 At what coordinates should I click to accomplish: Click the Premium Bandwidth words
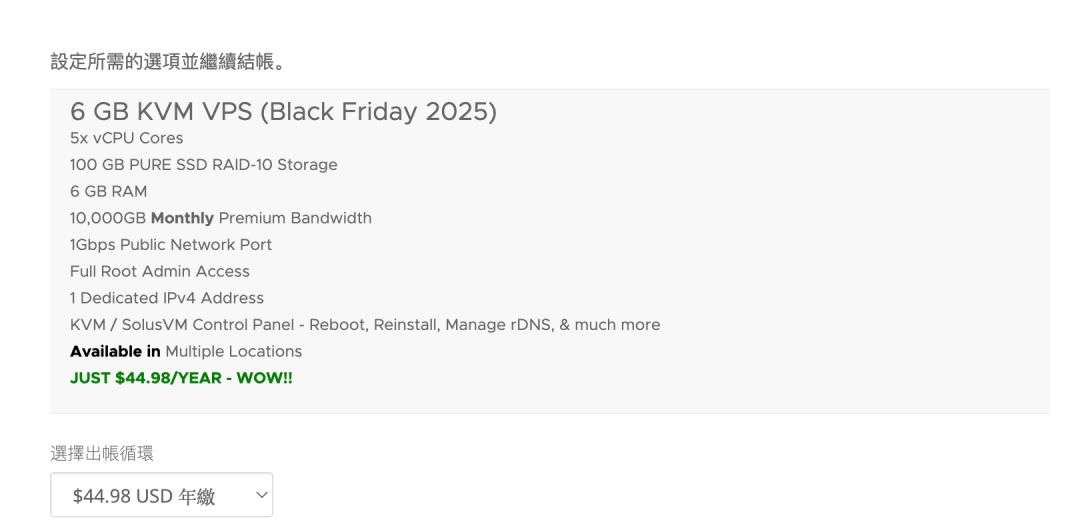295,218
